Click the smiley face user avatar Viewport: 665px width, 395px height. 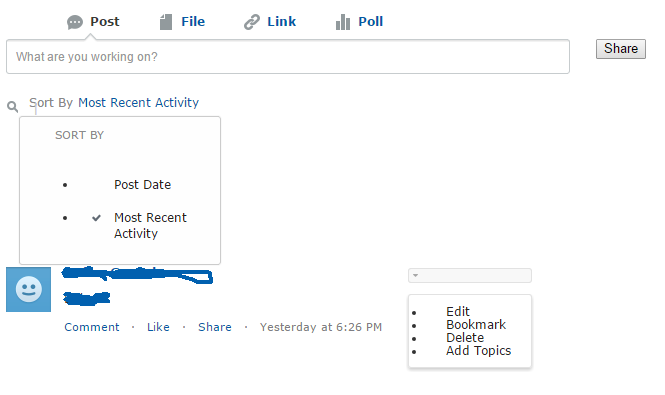(x=28, y=289)
